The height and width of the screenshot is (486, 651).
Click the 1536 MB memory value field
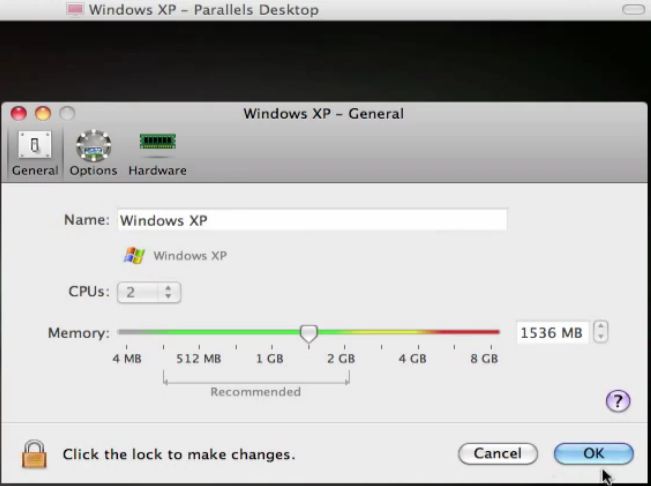pyautogui.click(x=552, y=332)
